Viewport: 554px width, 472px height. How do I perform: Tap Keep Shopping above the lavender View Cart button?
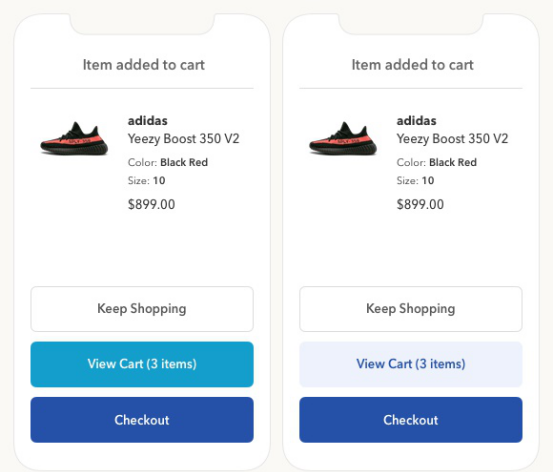411,309
